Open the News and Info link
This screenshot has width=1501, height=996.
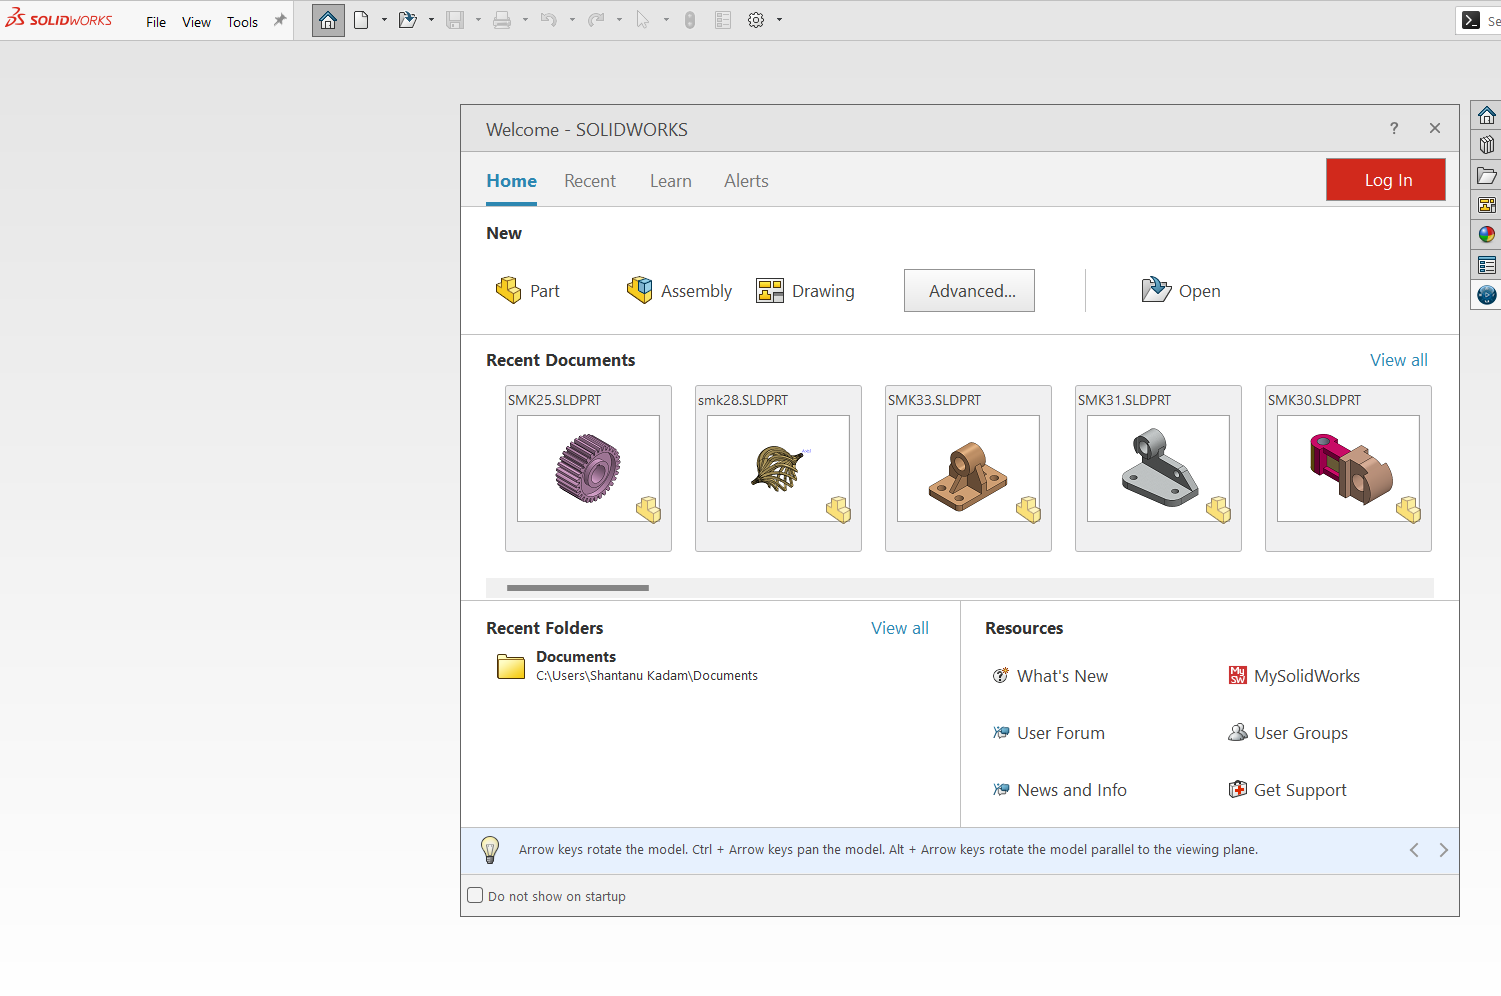(x=1059, y=790)
